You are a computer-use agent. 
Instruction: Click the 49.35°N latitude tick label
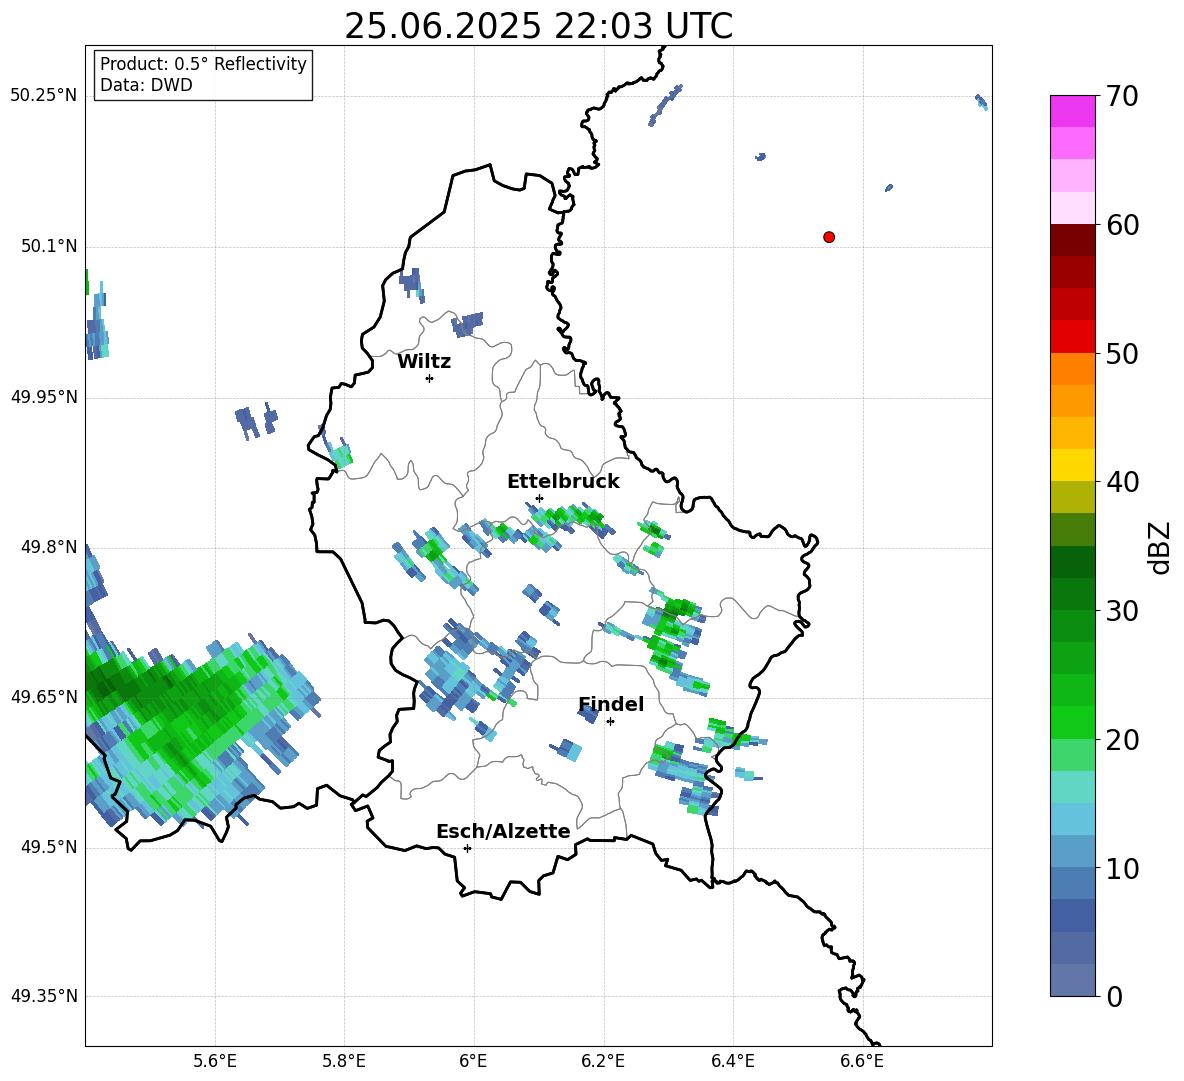[x=44, y=996]
